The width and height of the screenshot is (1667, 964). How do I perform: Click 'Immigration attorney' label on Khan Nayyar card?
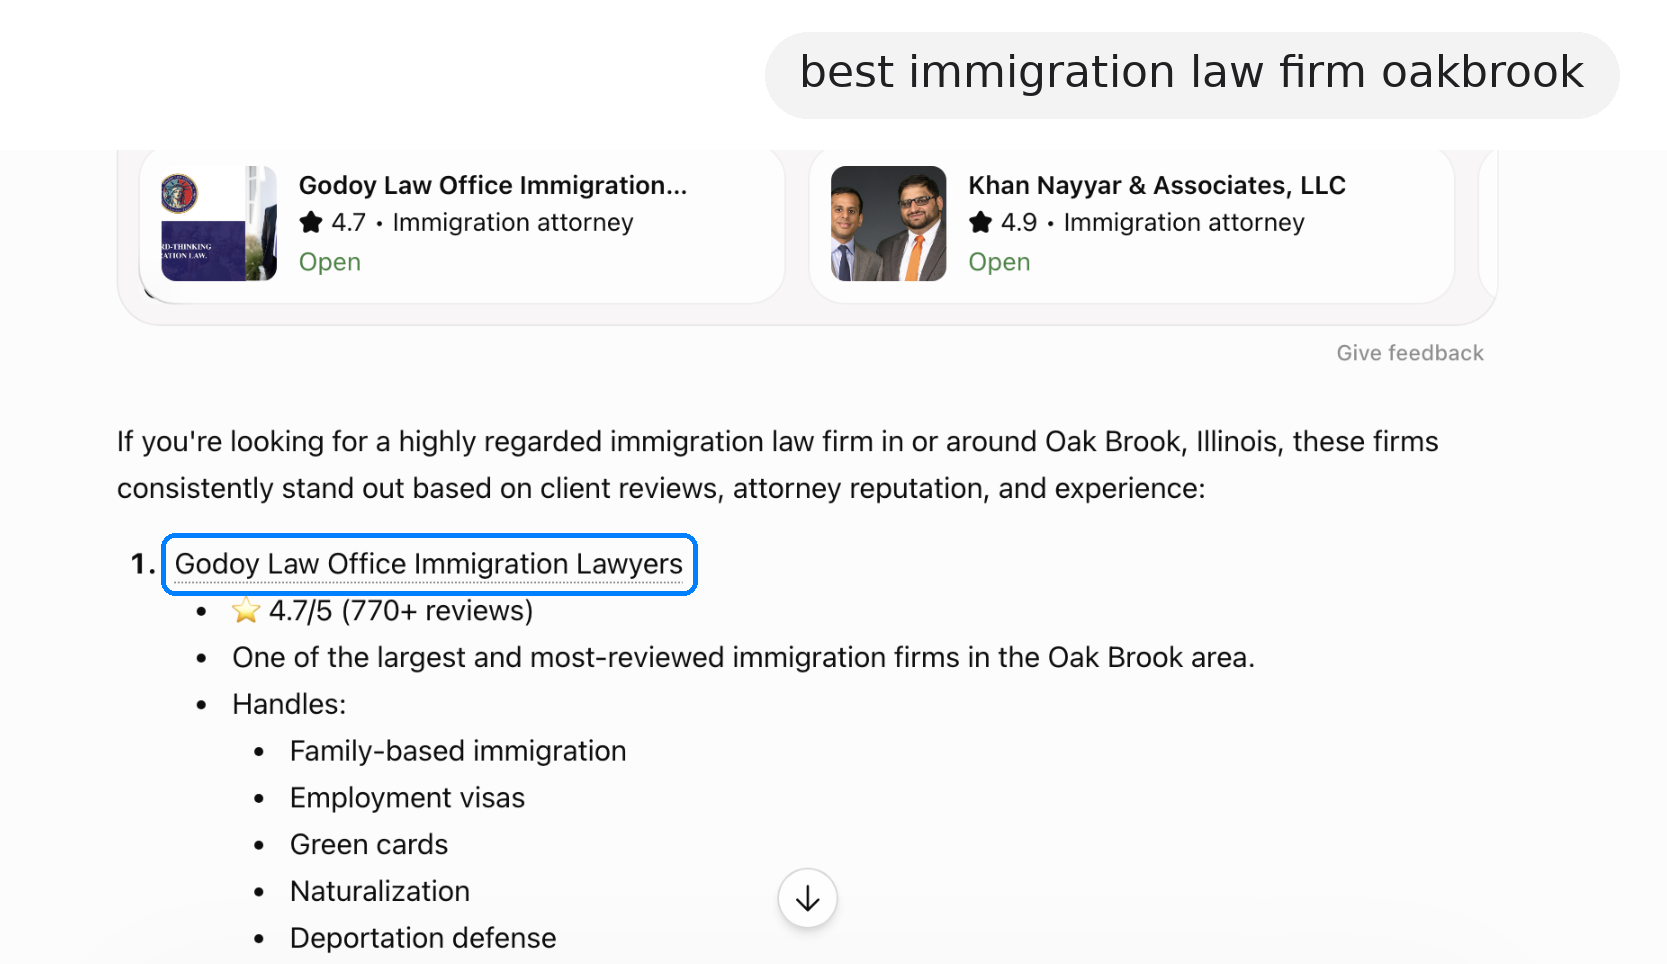pos(1184,222)
